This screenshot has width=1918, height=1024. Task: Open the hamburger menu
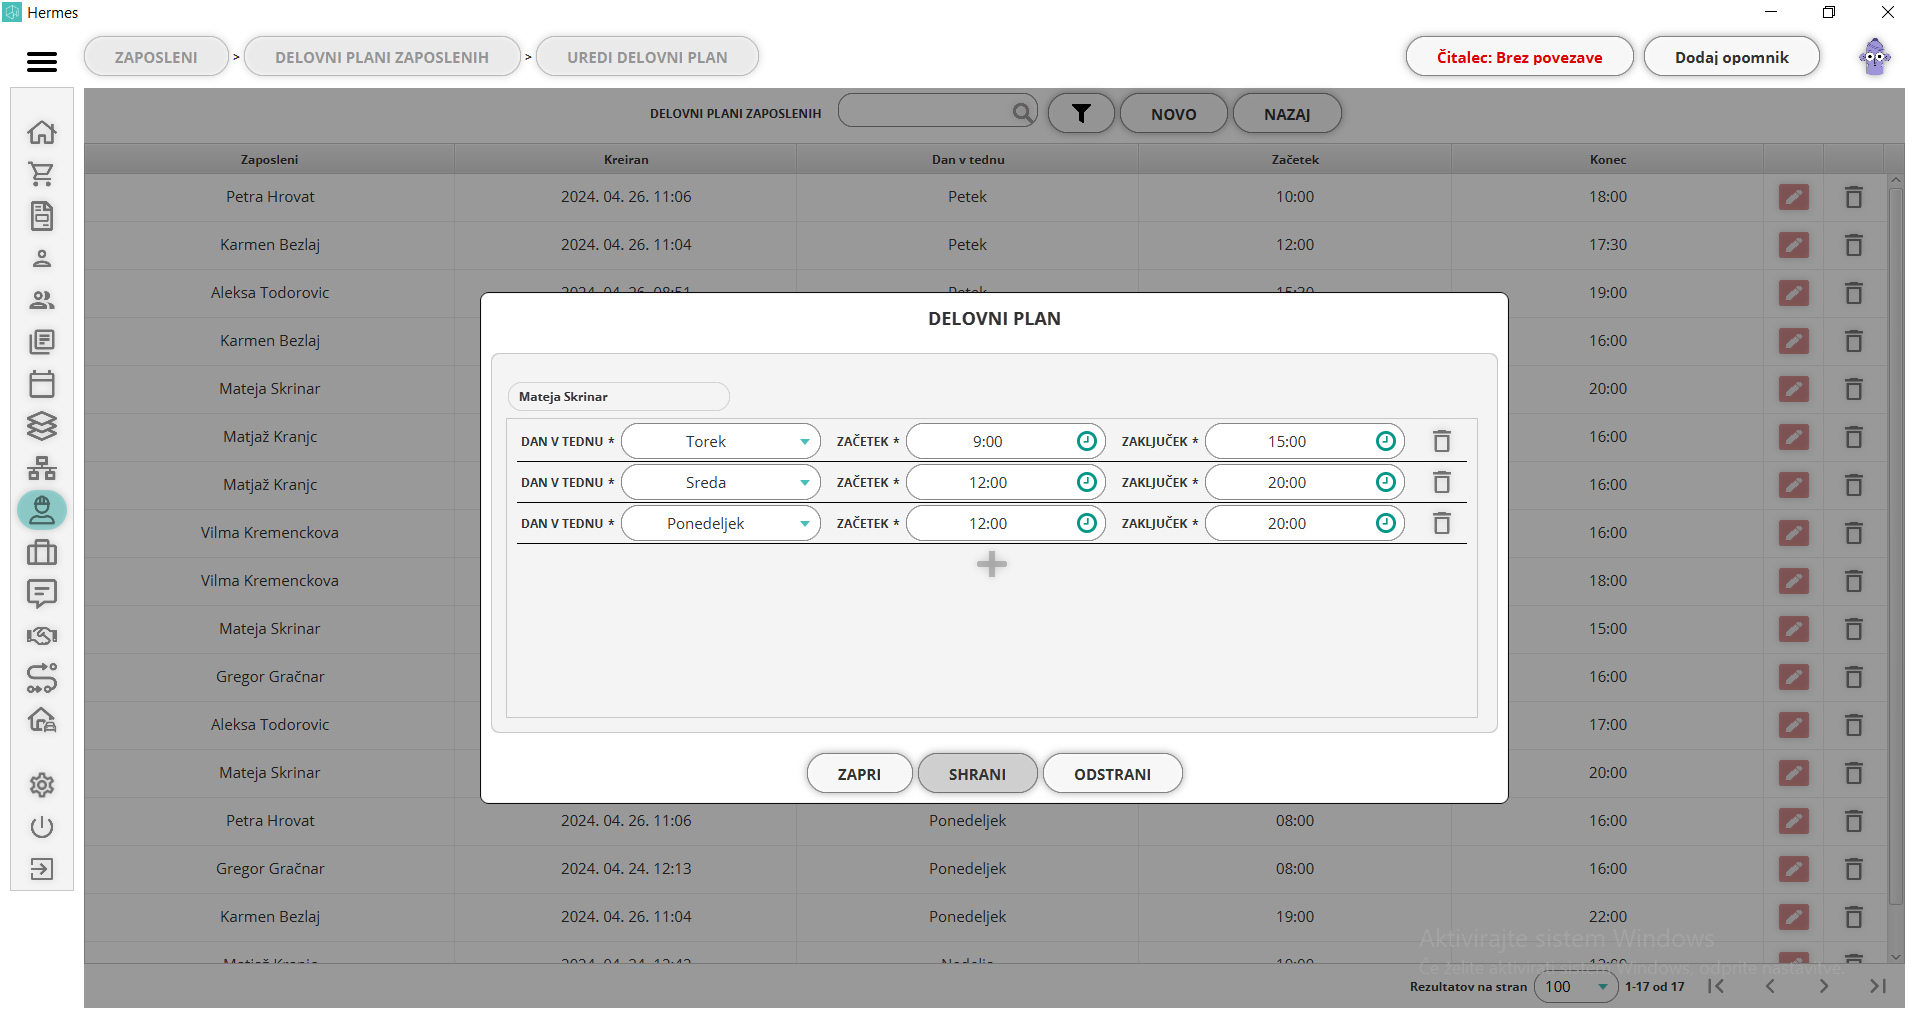(42, 62)
